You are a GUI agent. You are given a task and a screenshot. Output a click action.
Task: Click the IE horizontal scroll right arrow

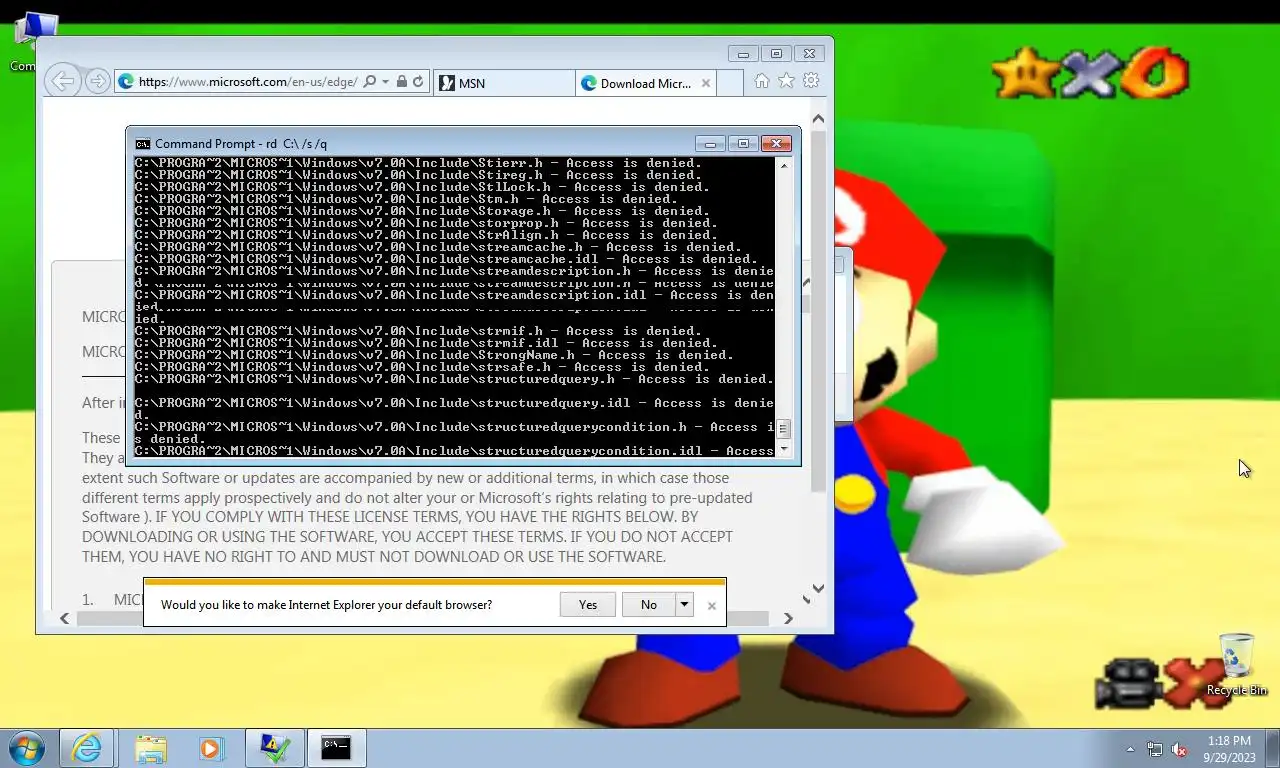coord(788,618)
